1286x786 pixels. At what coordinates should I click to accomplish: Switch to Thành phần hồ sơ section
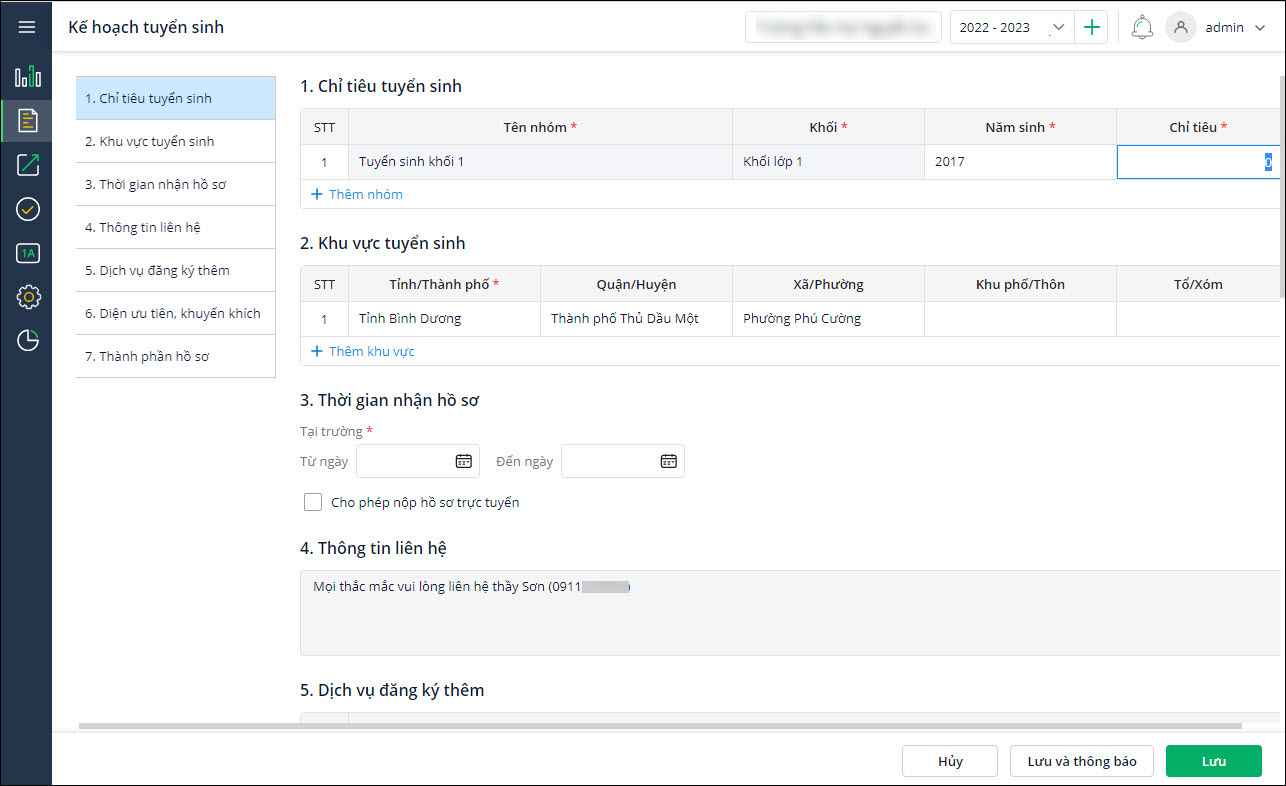[176, 356]
